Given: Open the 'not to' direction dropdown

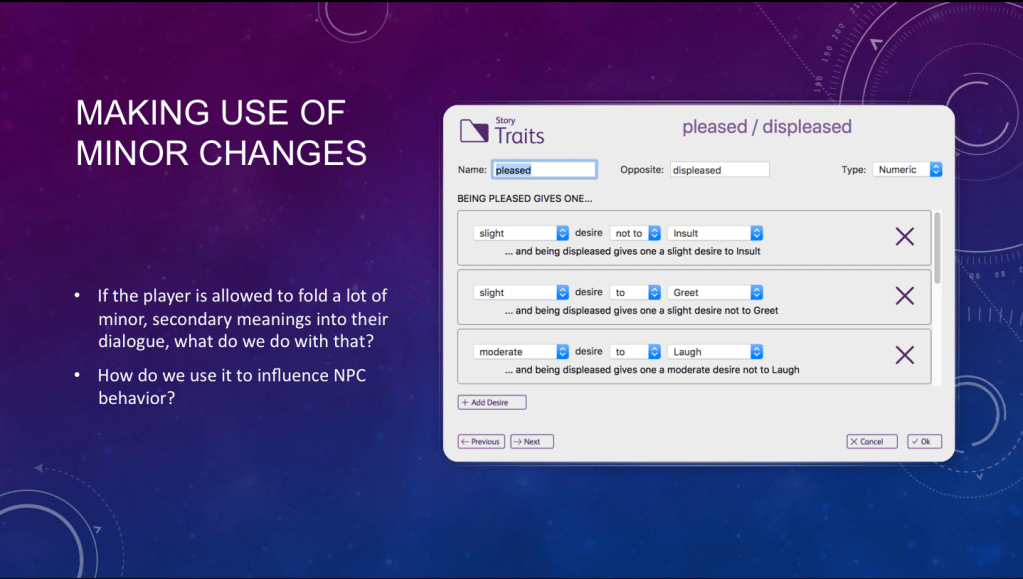Looking at the screenshot, I should (636, 233).
